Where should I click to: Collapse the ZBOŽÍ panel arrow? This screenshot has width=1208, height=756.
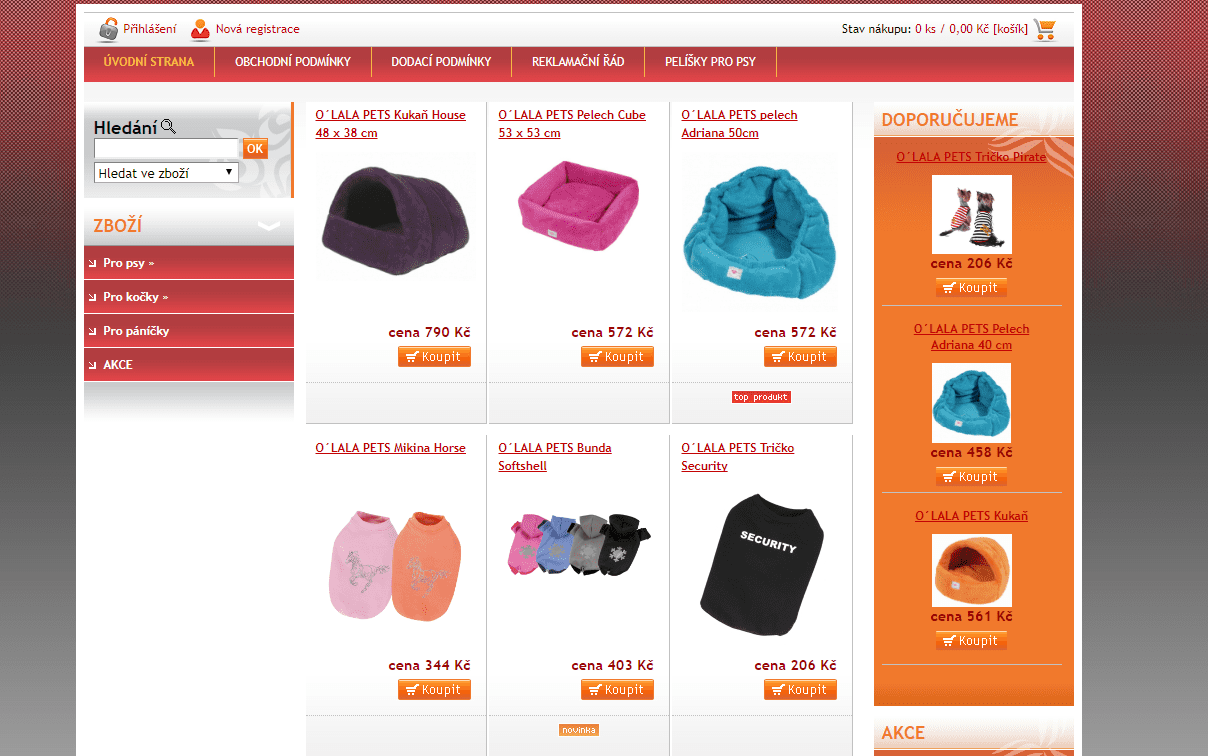[x=269, y=226]
